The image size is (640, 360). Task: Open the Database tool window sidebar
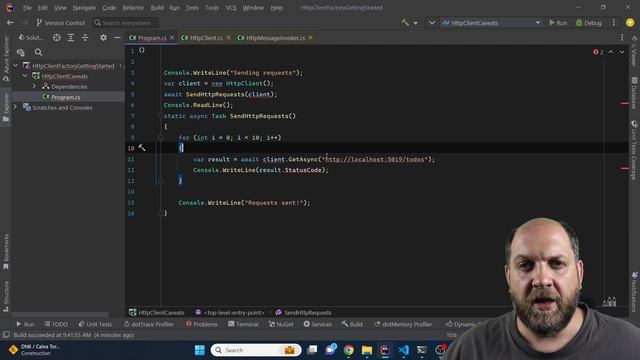coord(634,93)
